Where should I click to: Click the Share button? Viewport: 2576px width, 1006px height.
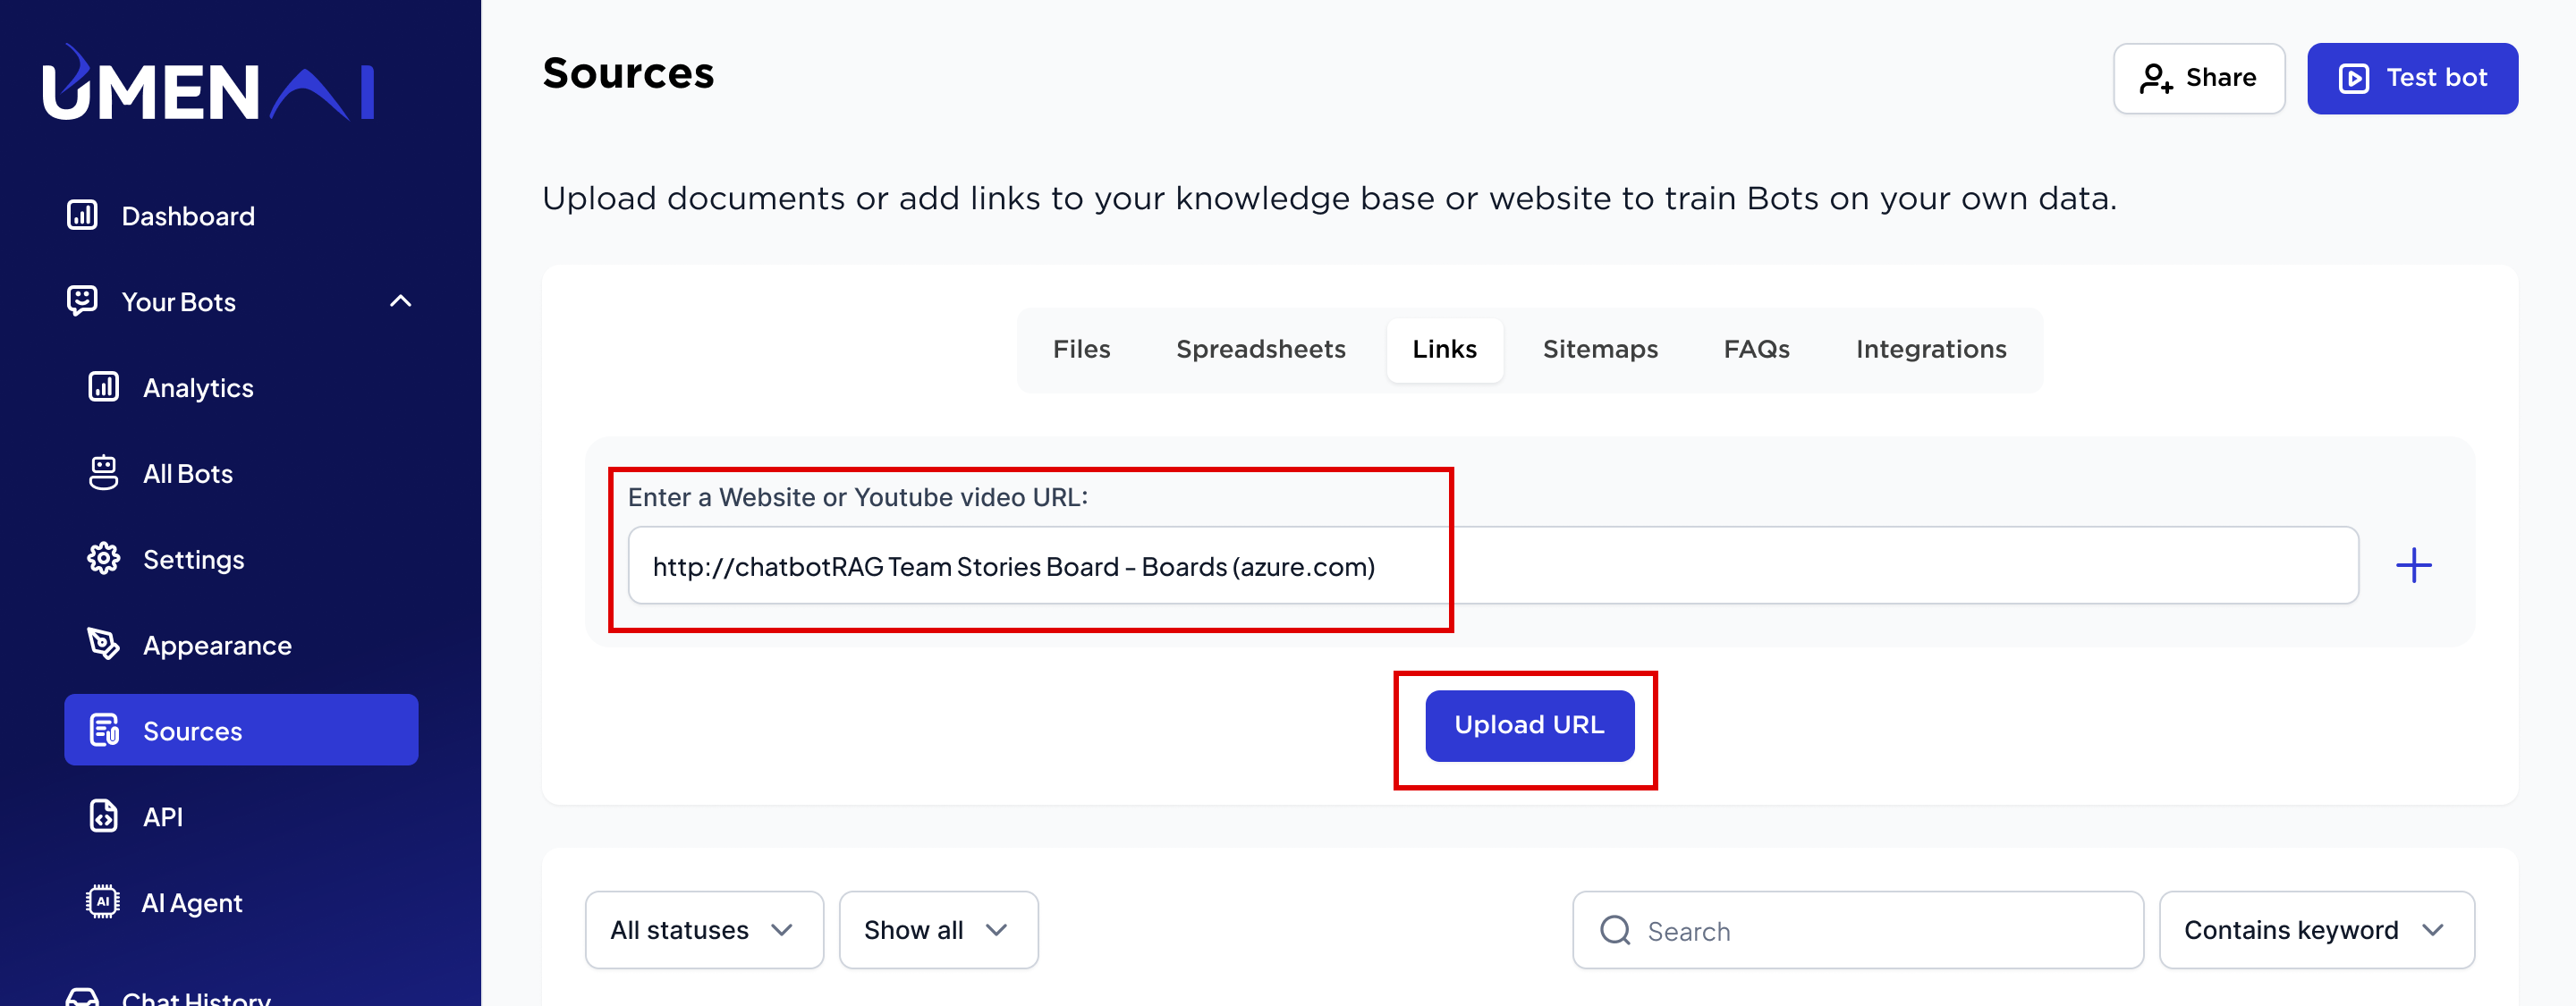coord(2198,78)
